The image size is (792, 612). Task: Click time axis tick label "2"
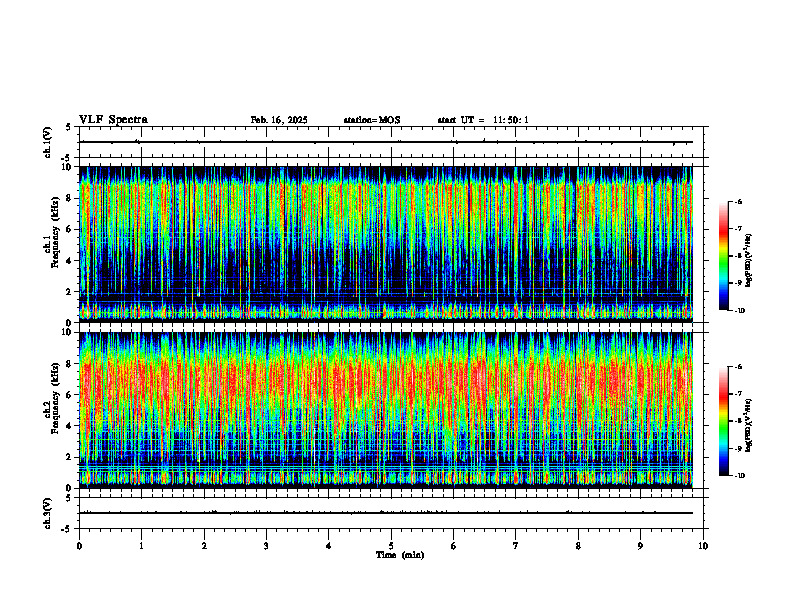pos(204,546)
